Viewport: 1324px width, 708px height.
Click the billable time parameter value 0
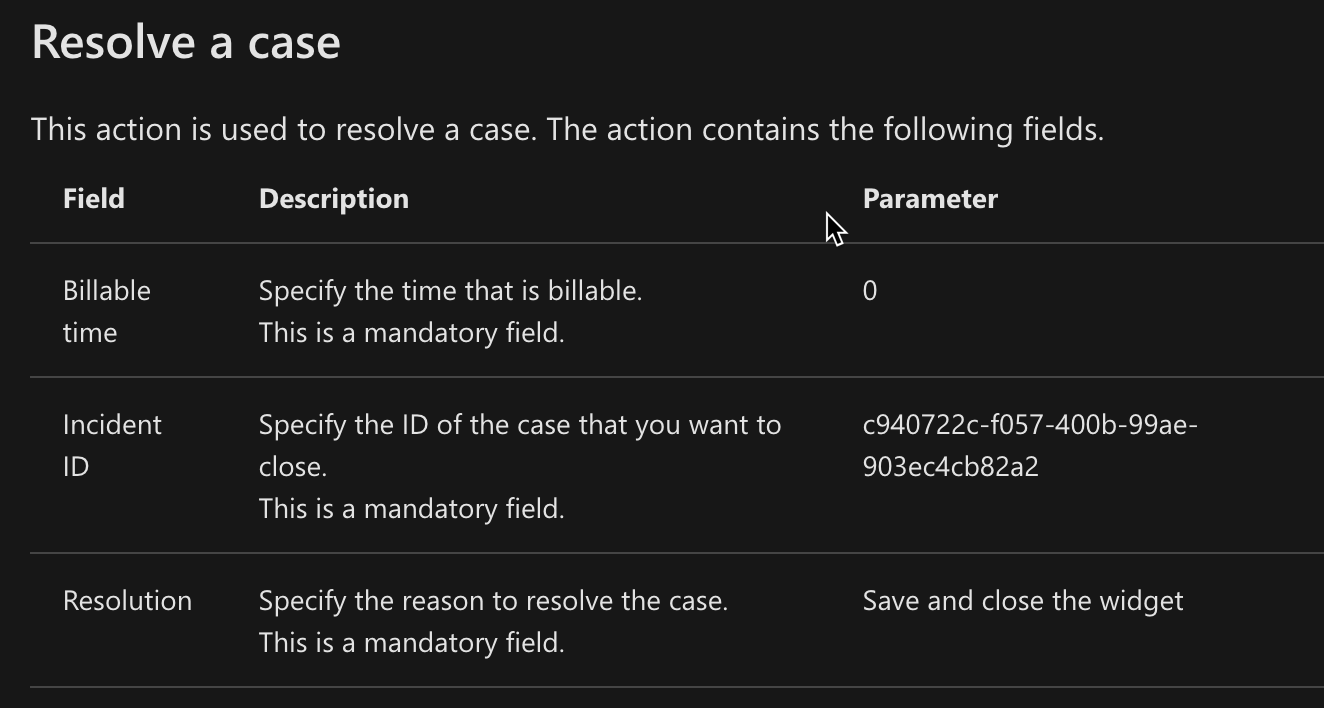coord(870,291)
